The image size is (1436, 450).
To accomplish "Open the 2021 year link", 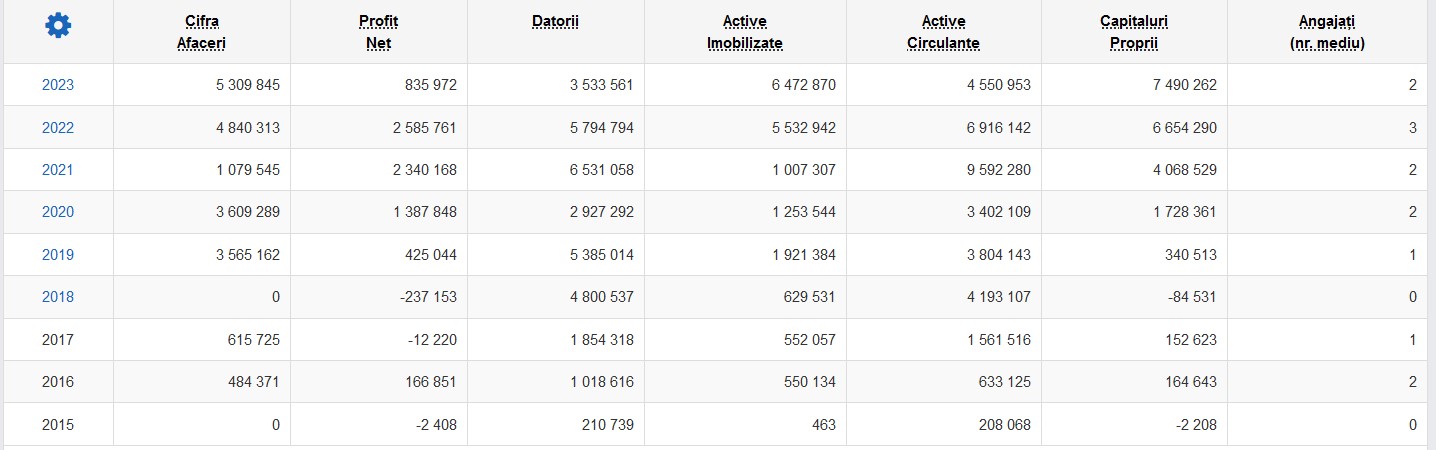I will click(58, 170).
